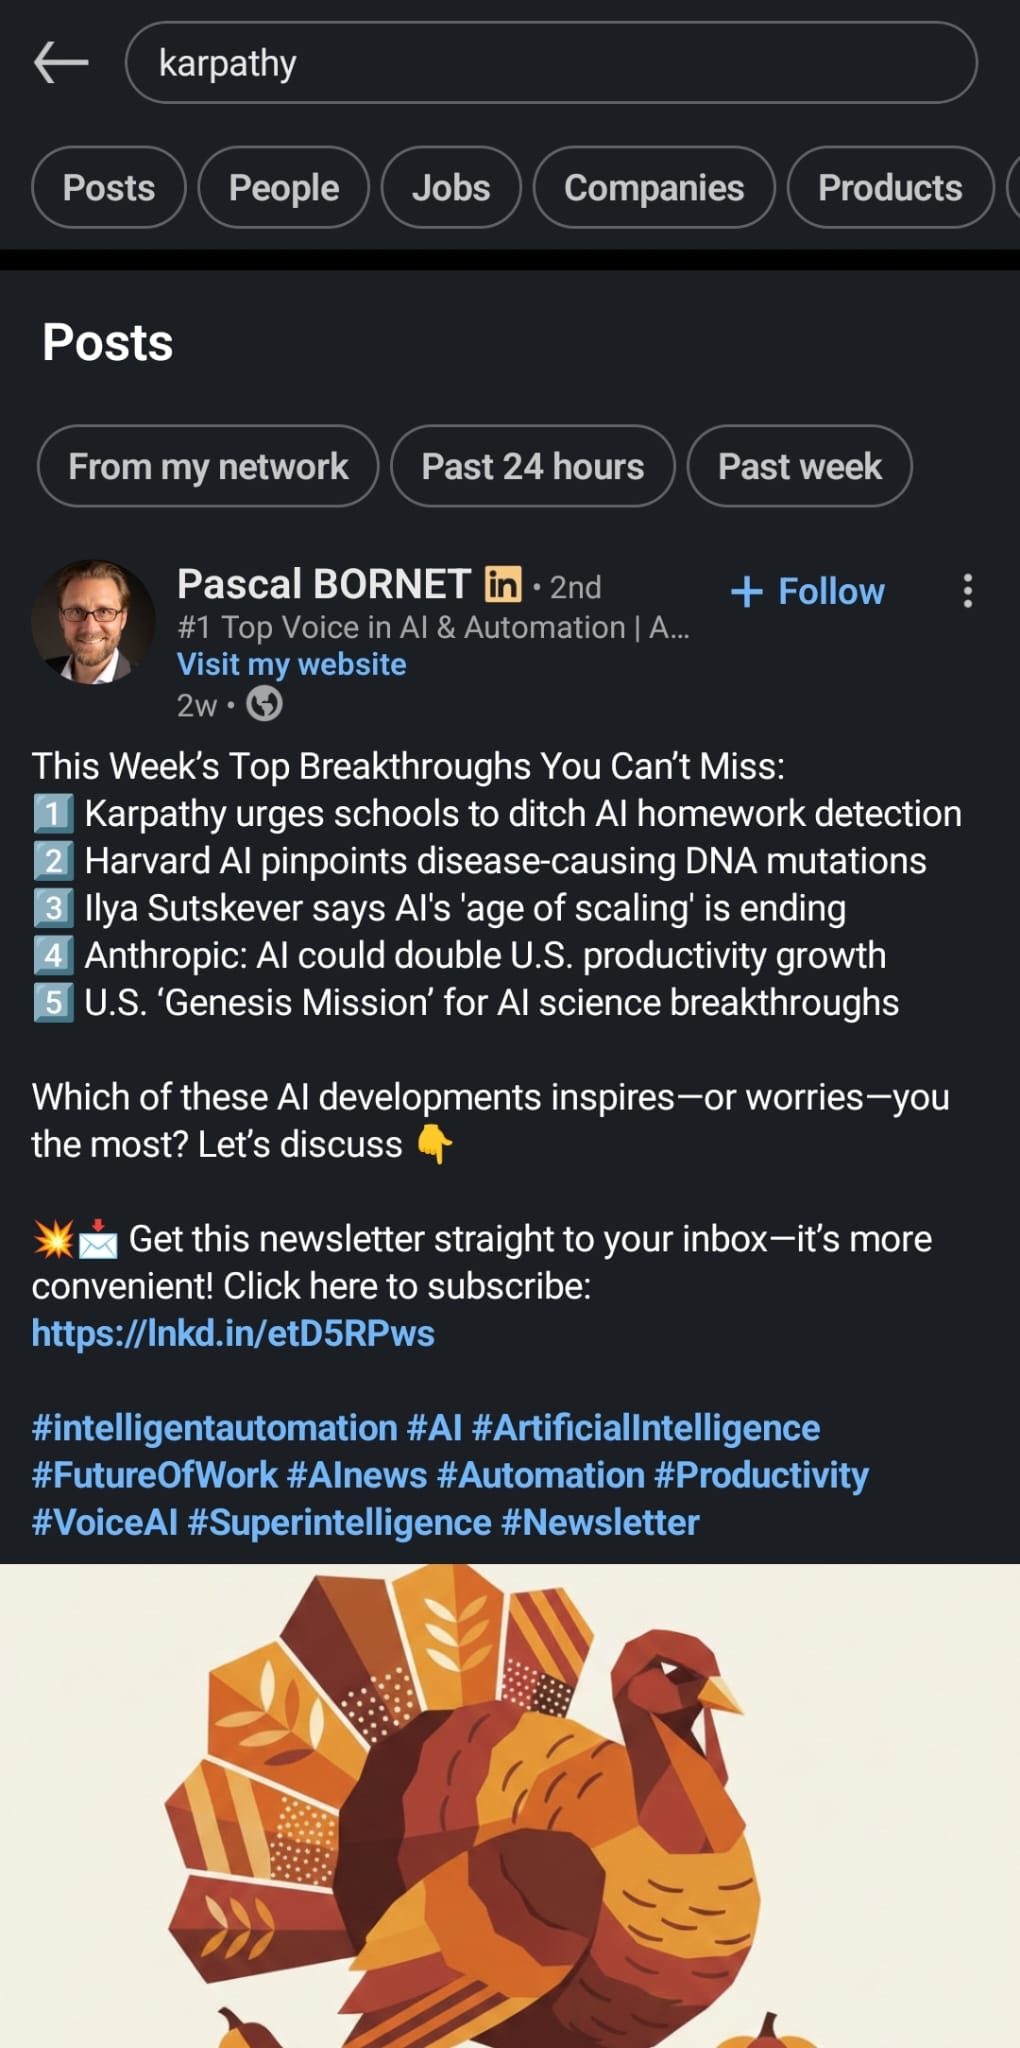The image size is (1020, 2048).
Task: Tap the search field containing 'karpathy'
Action: [550, 62]
